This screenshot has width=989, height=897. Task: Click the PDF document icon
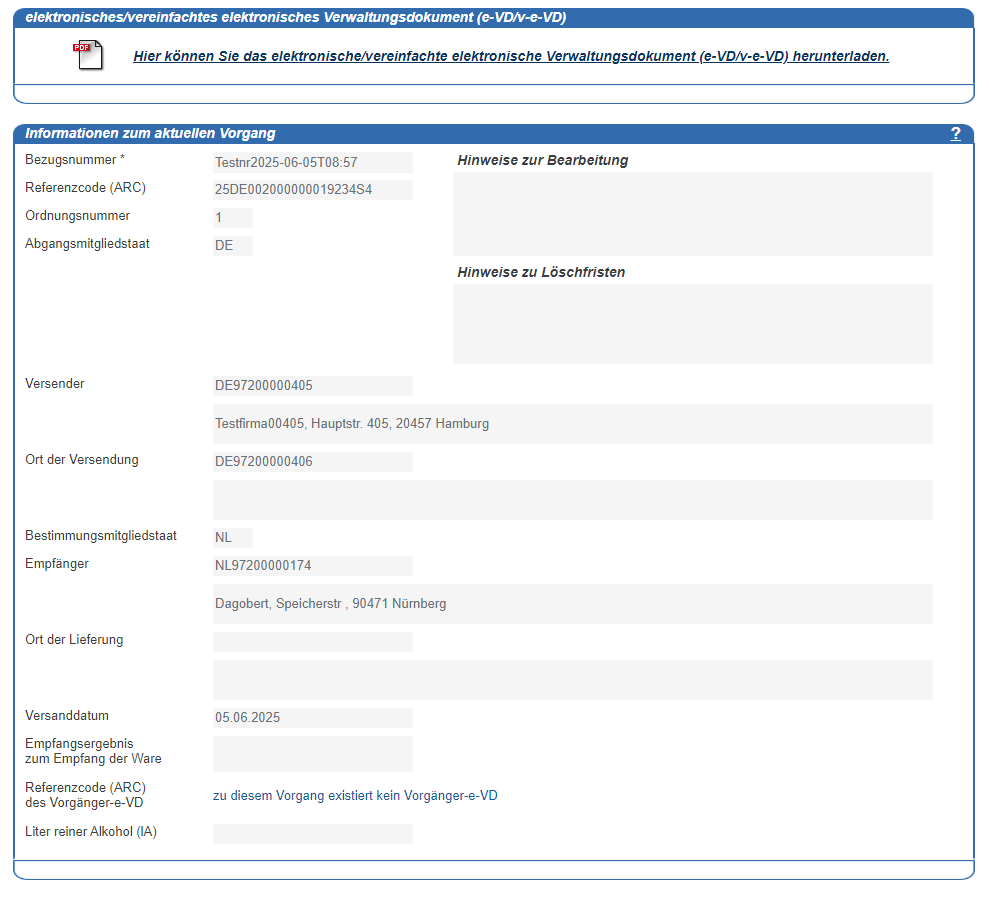click(x=88, y=56)
